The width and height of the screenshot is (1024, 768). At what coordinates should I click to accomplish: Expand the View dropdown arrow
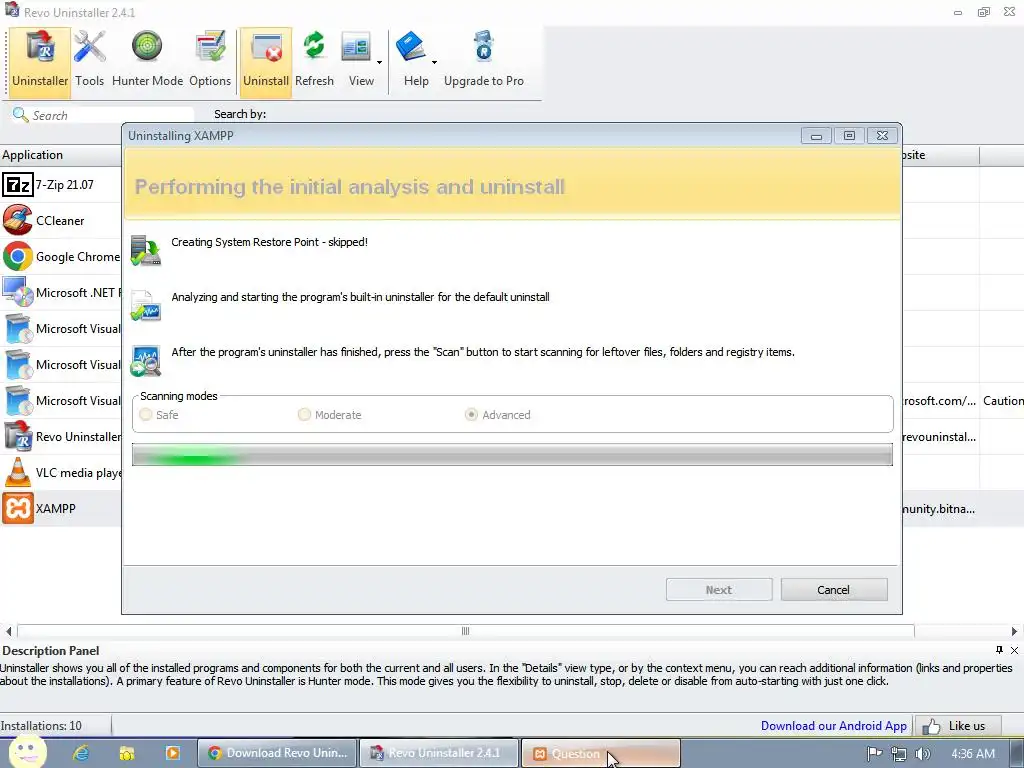[x=379, y=63]
